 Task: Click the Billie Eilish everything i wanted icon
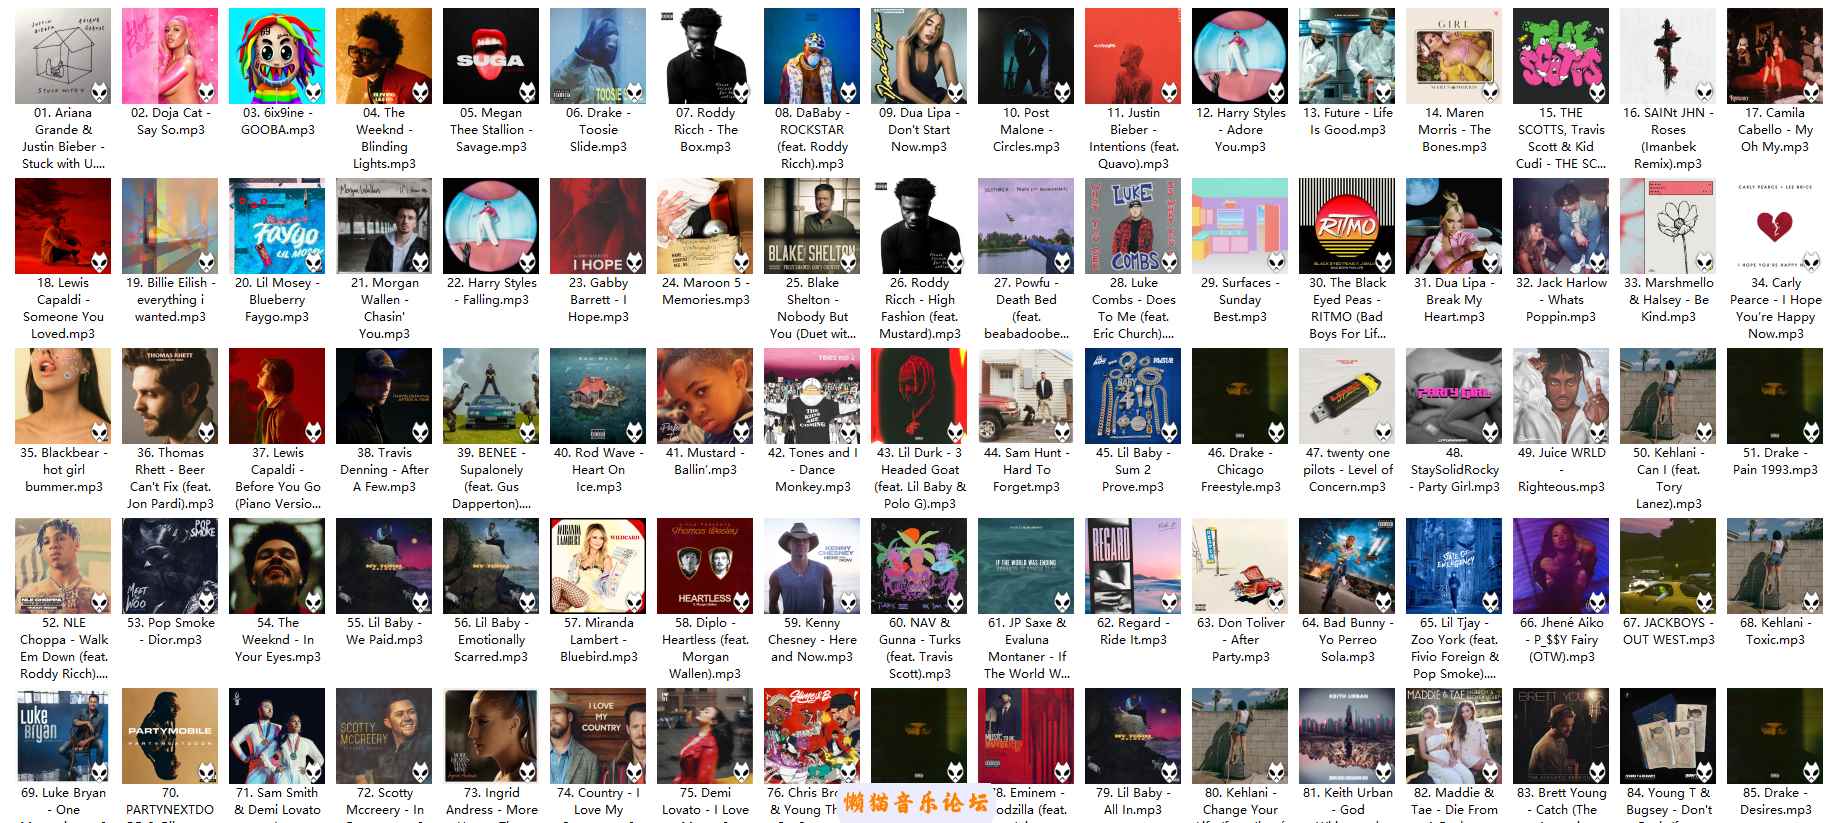[170, 226]
